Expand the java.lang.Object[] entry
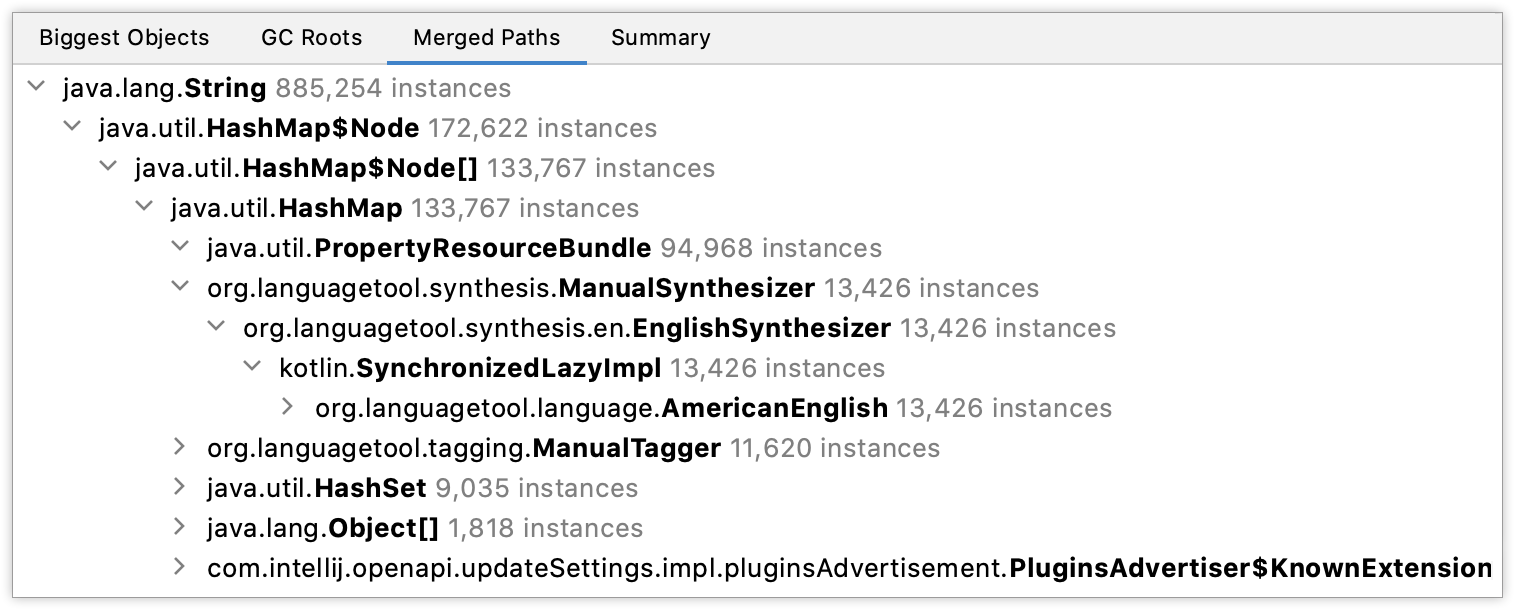The image size is (1515, 610). click(x=179, y=528)
